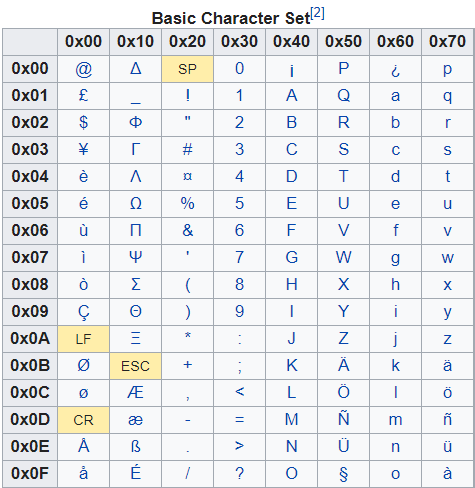Click the highlighted ESC cell

point(135,366)
